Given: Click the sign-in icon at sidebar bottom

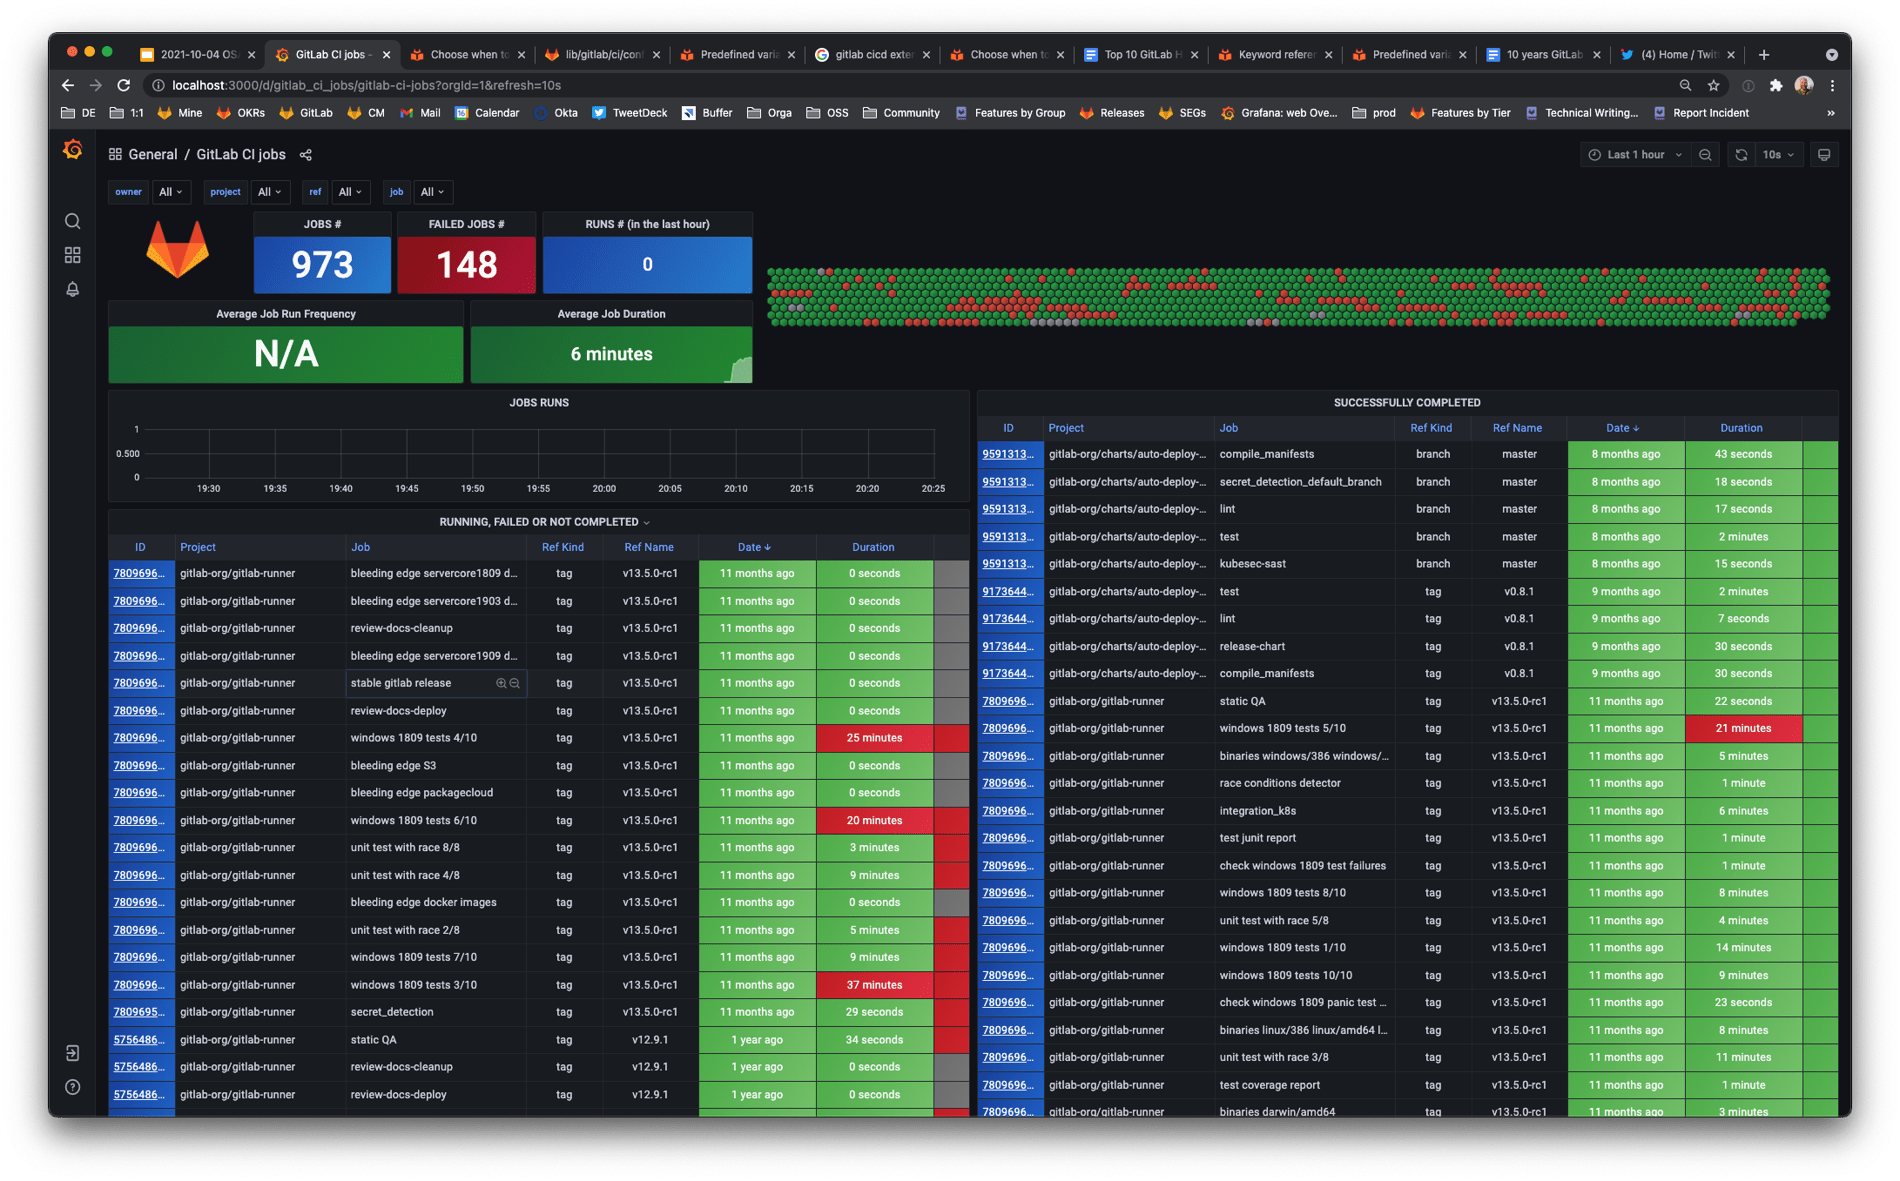Looking at the screenshot, I should [x=73, y=1053].
